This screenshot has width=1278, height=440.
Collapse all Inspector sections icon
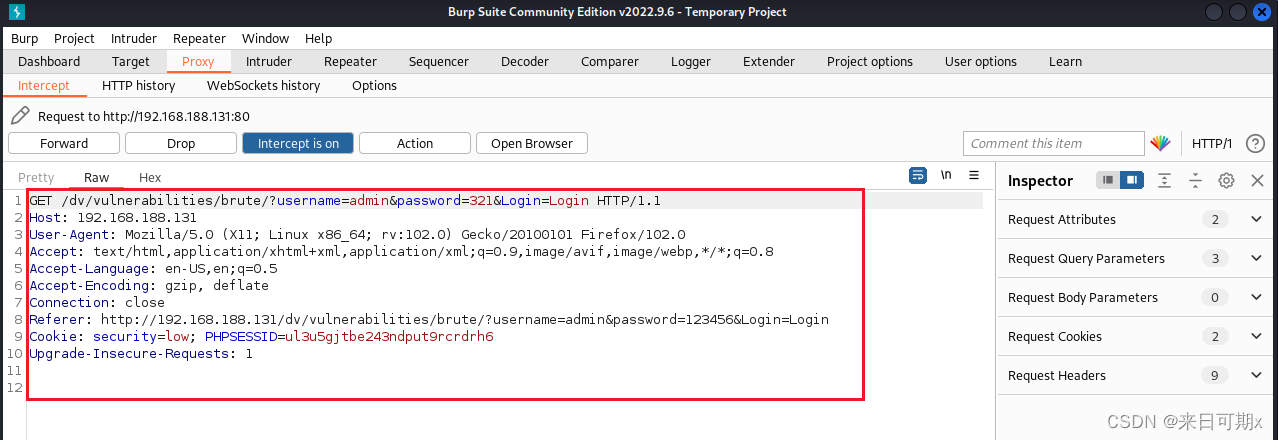point(1195,180)
